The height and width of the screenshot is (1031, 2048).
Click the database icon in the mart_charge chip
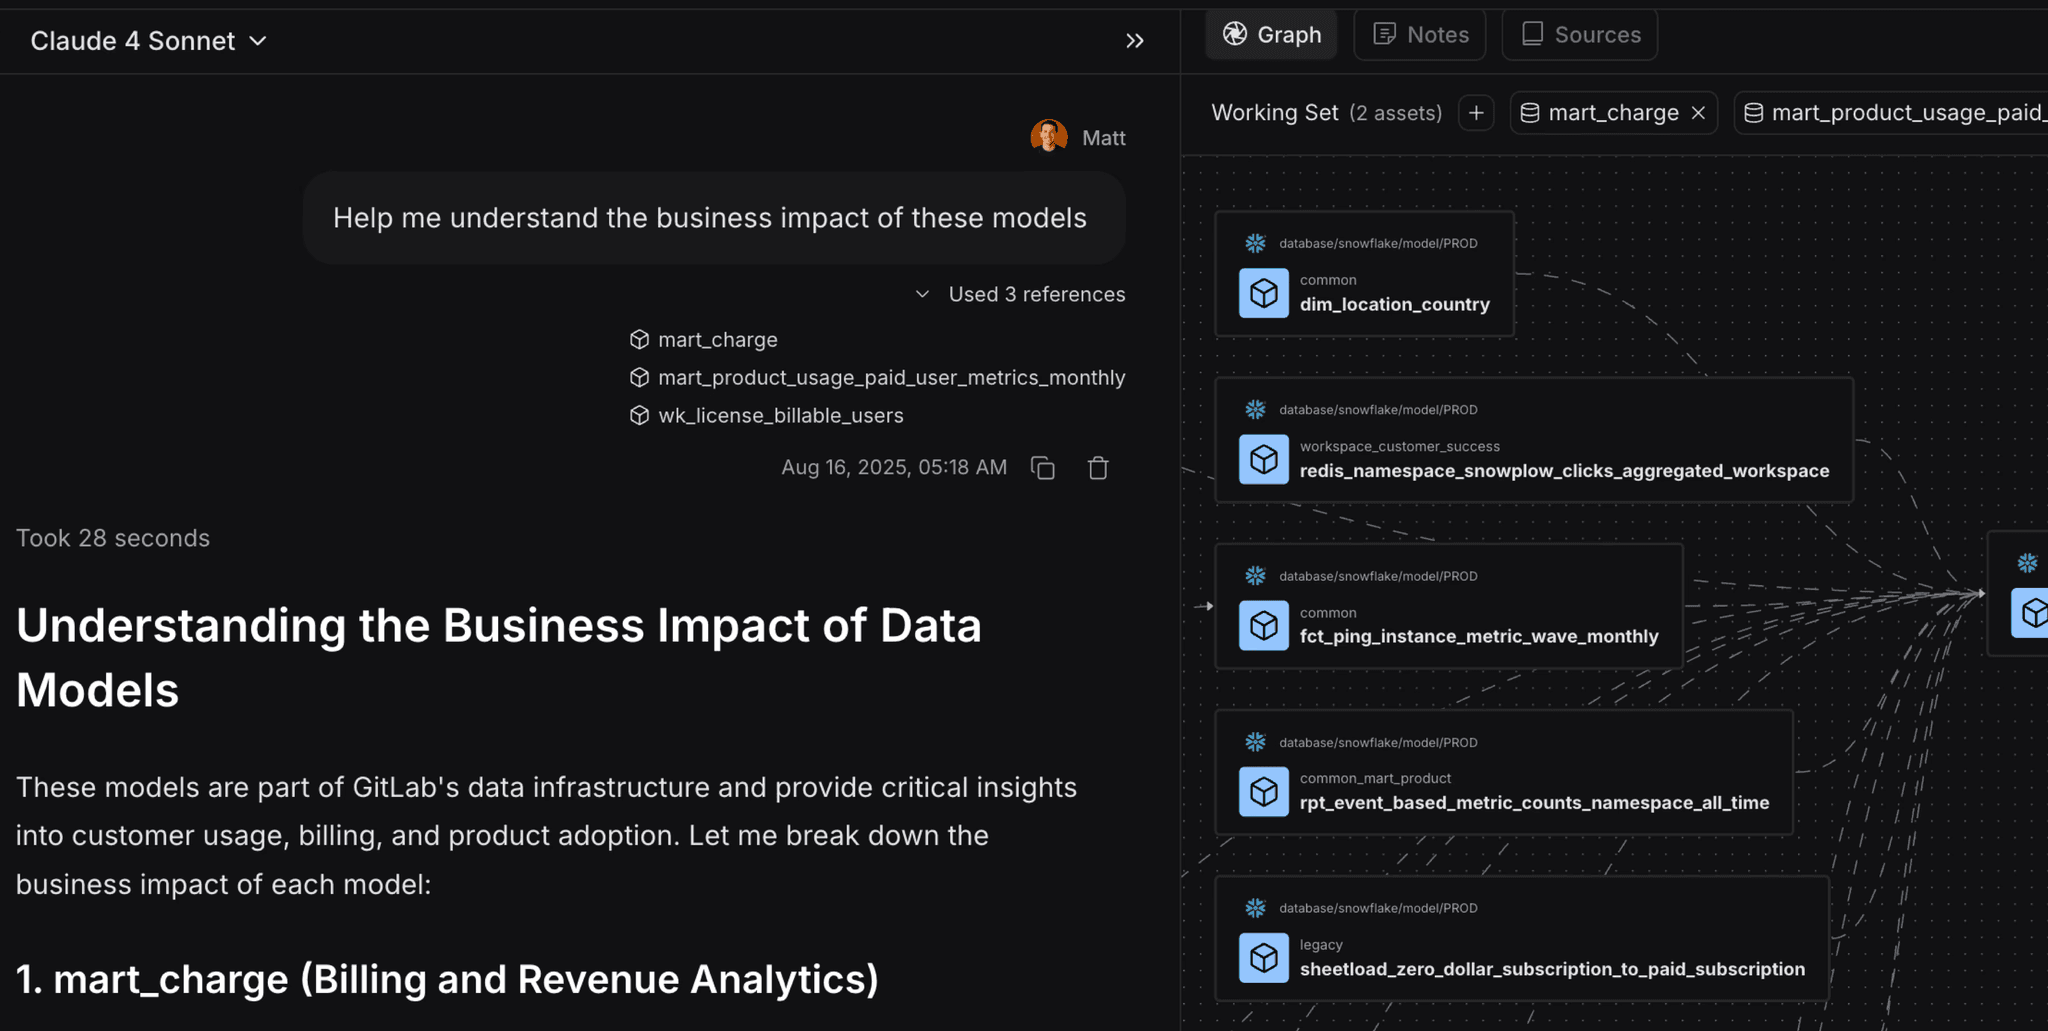(1529, 112)
